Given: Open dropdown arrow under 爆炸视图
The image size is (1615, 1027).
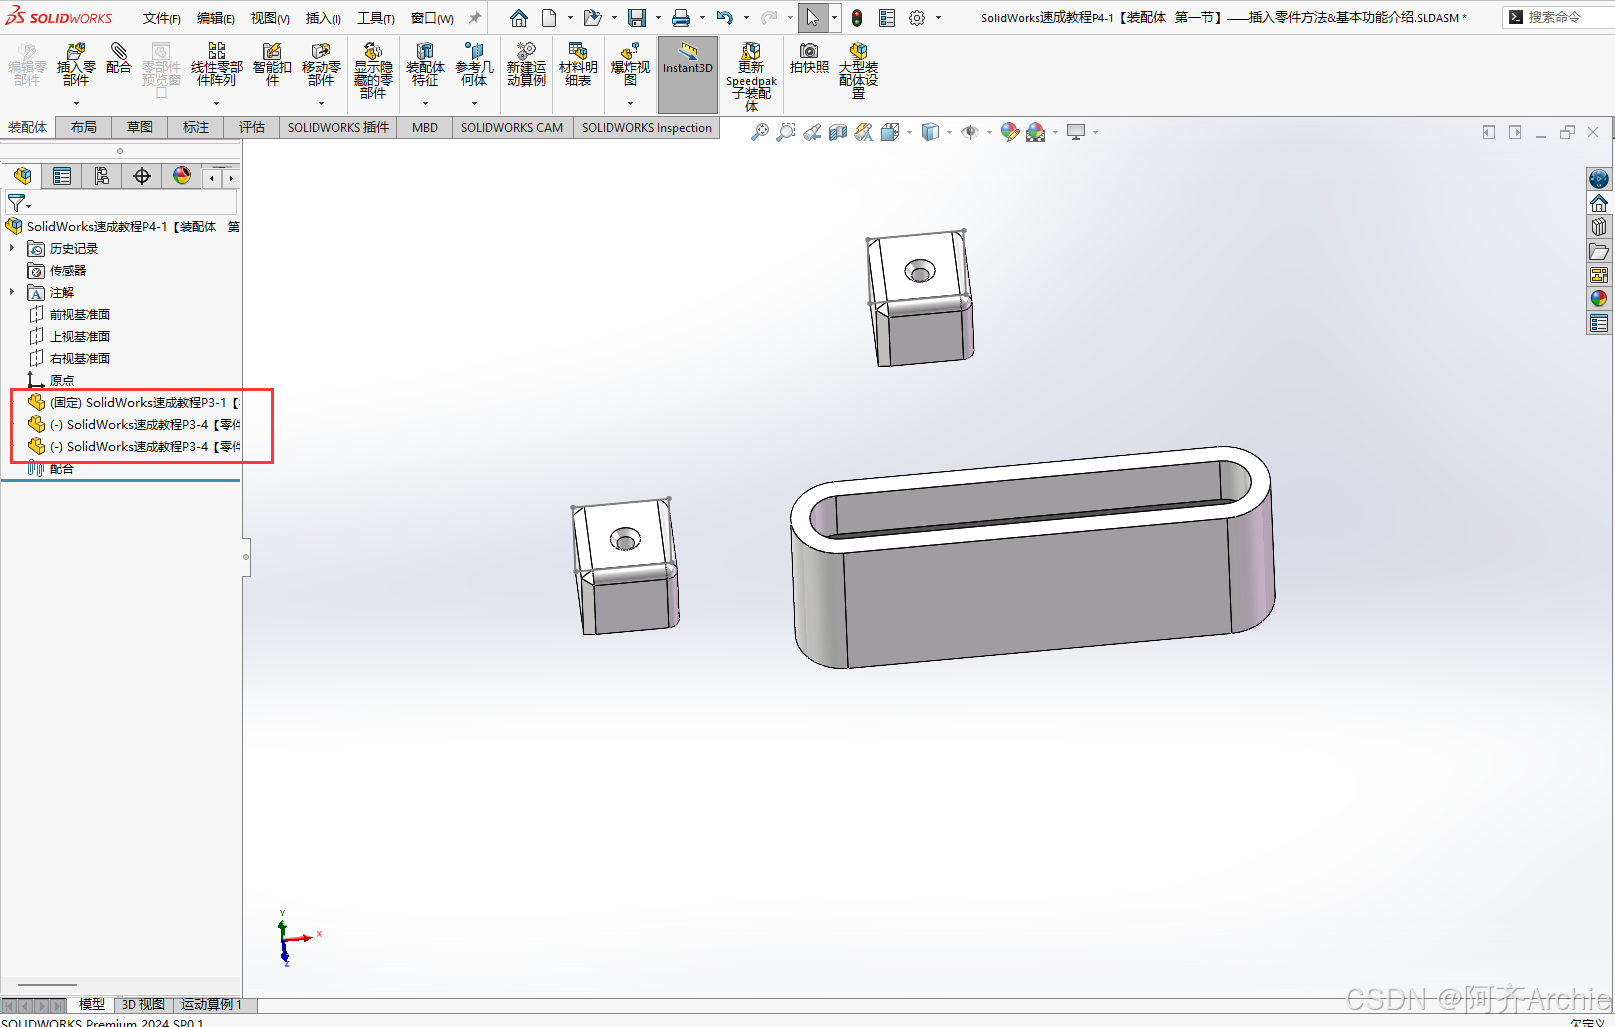Looking at the screenshot, I should click(630, 103).
